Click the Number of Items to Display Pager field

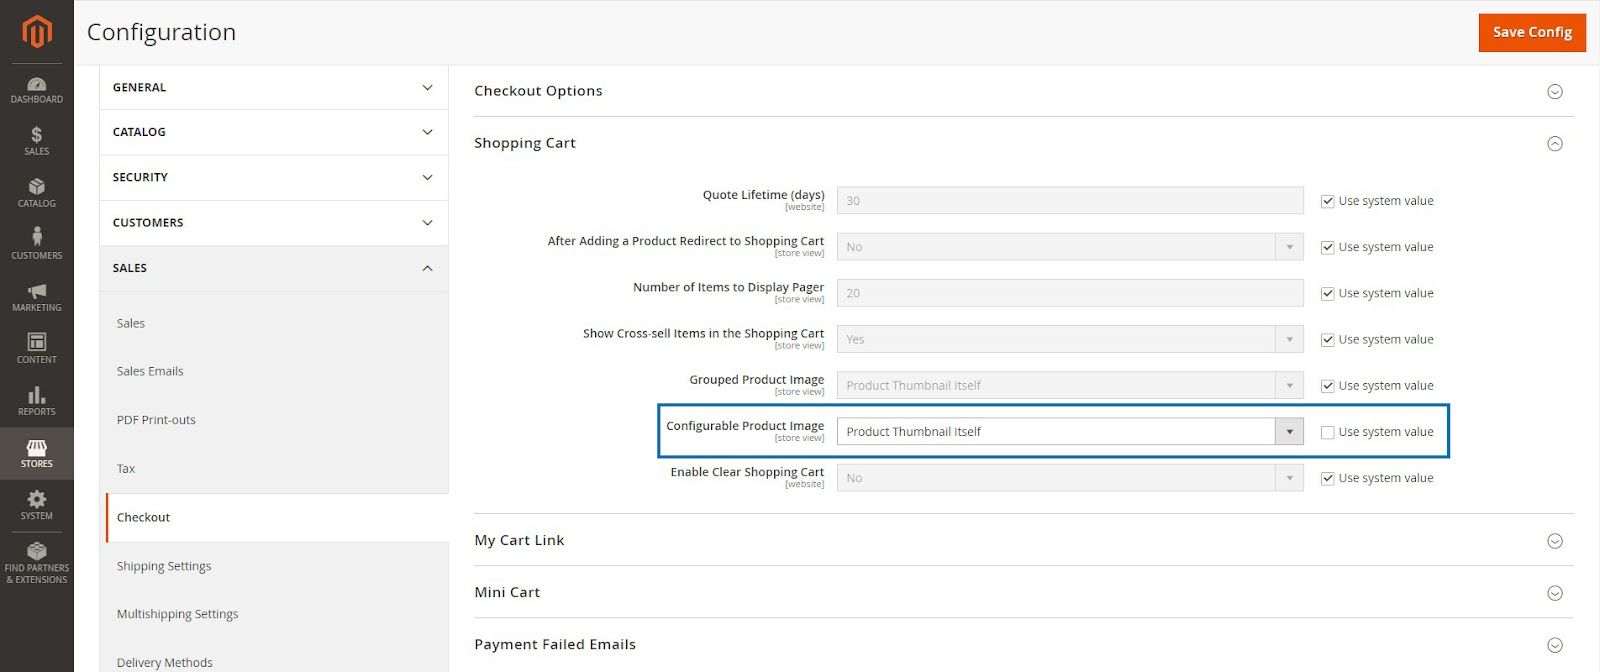[1070, 293]
